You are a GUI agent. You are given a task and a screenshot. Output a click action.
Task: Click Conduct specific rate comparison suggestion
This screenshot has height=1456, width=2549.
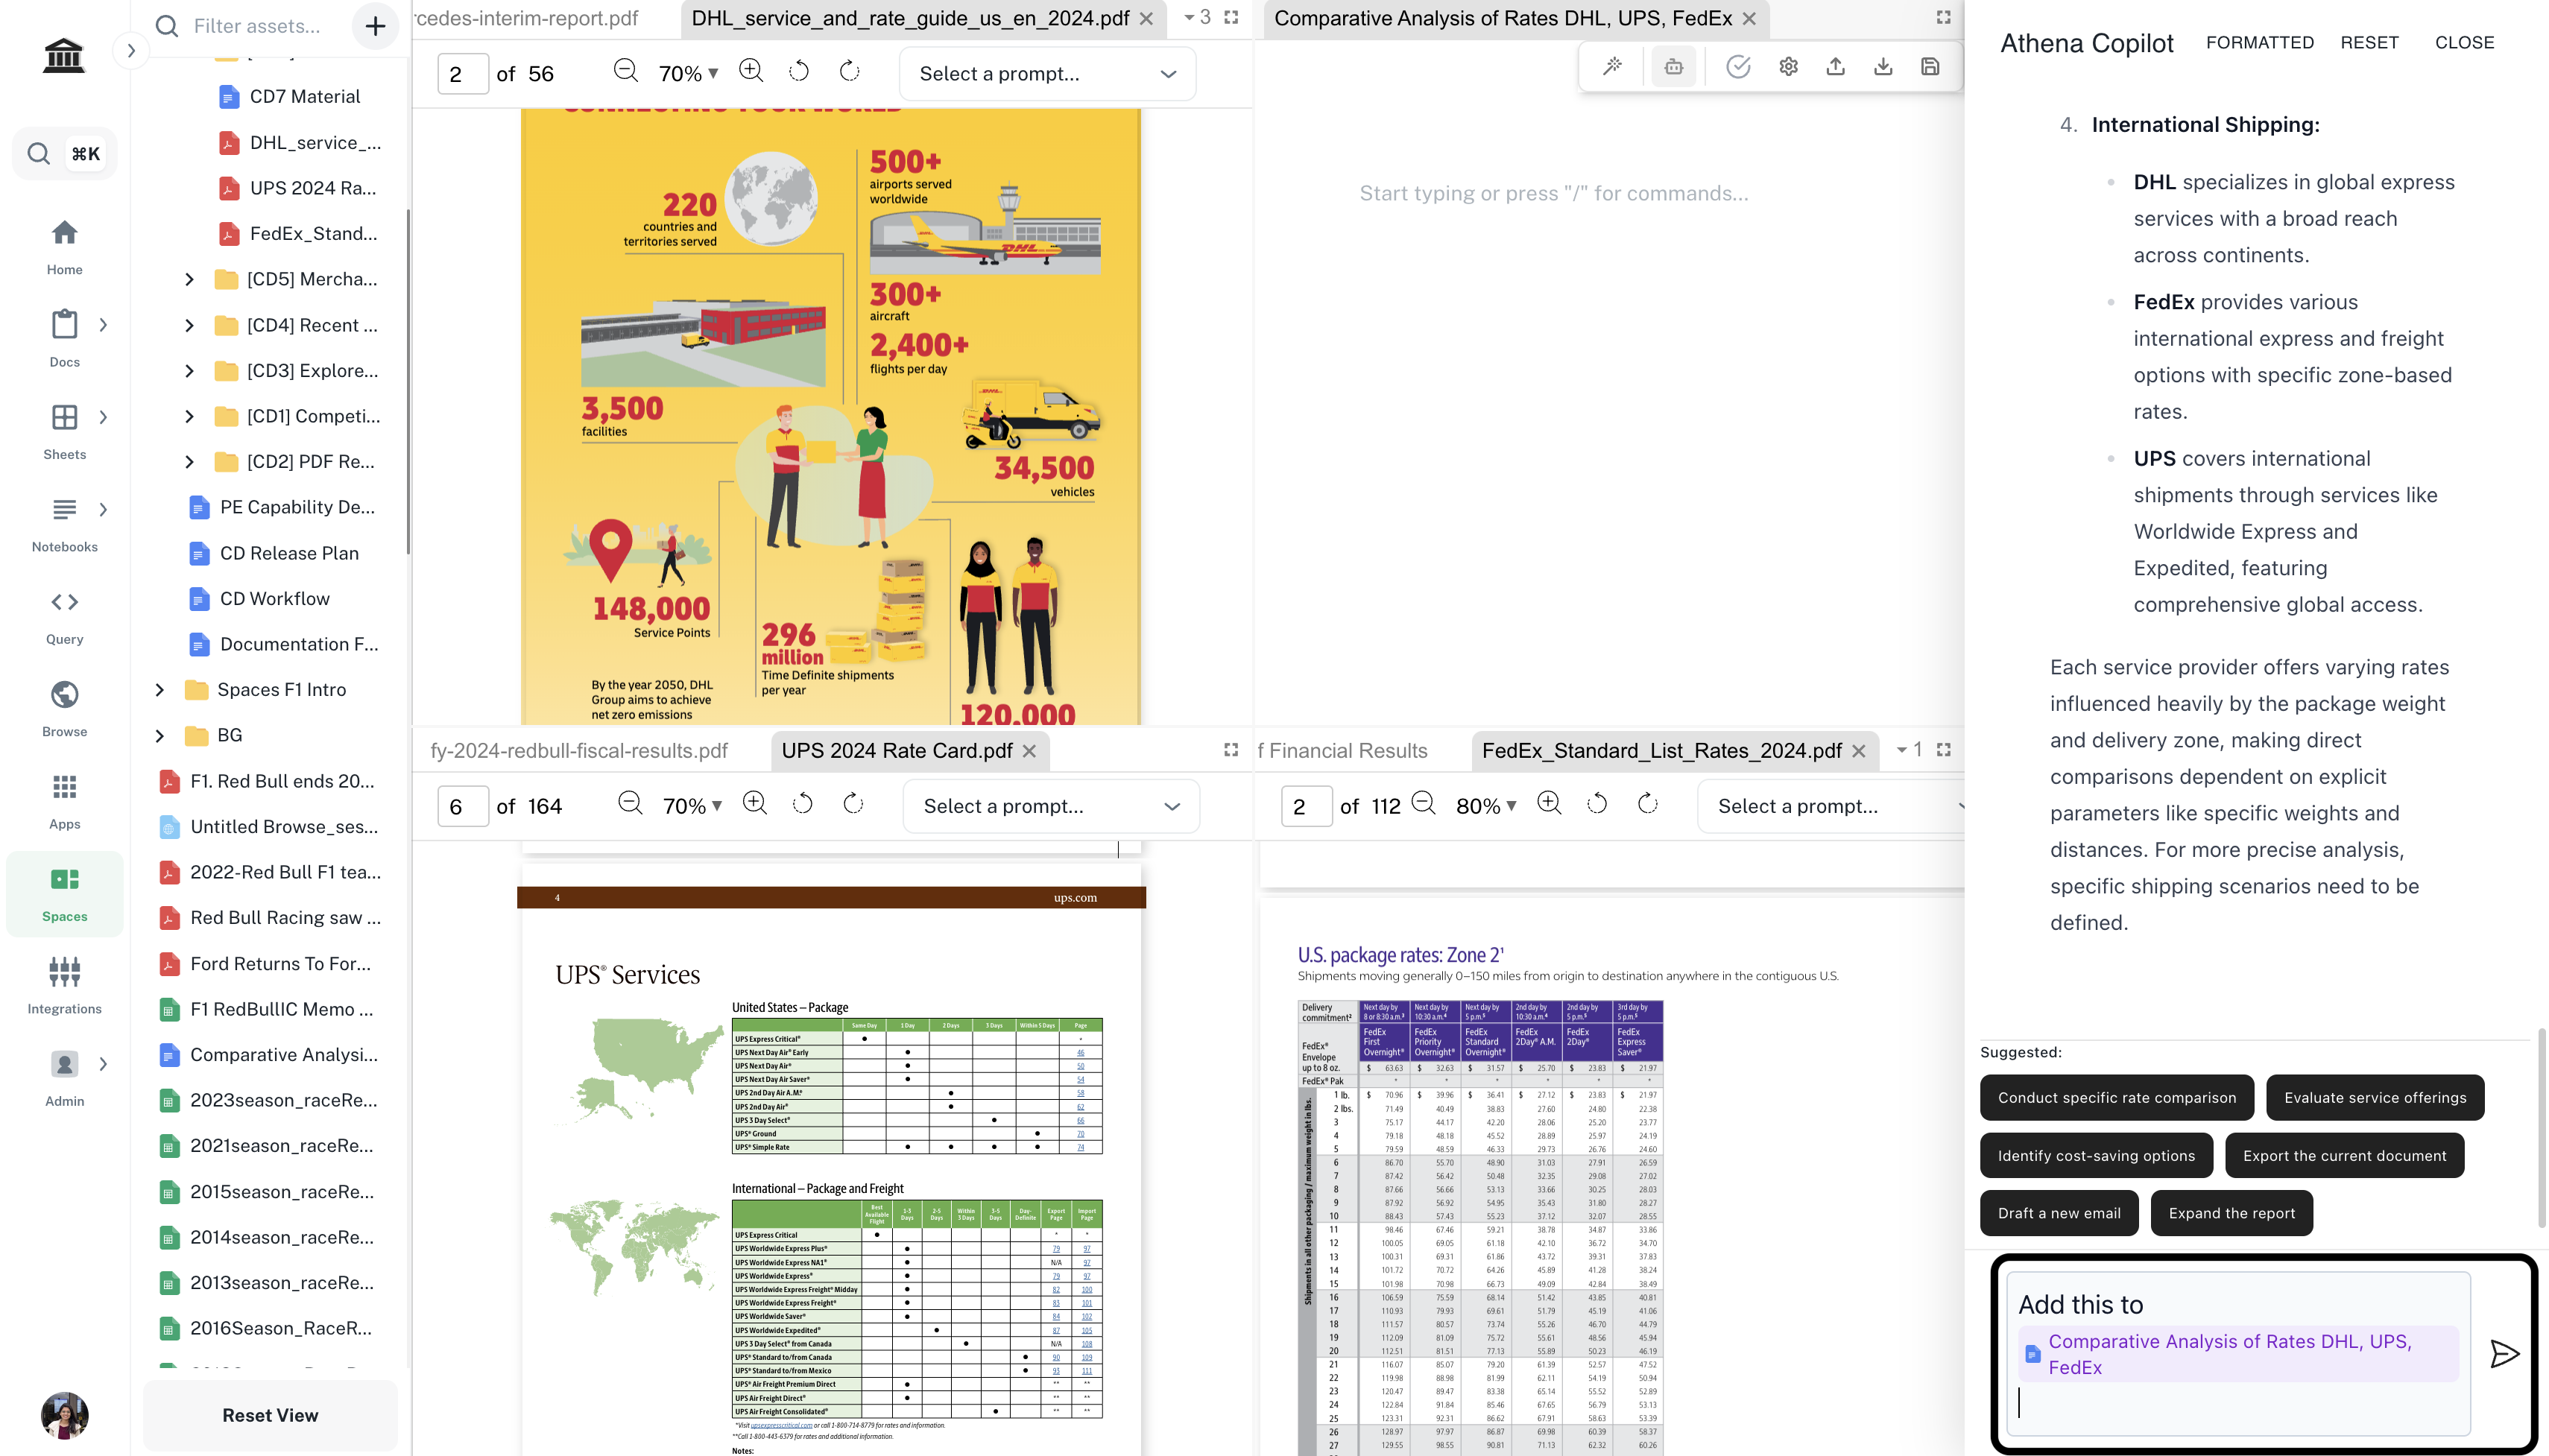[x=2116, y=1097]
